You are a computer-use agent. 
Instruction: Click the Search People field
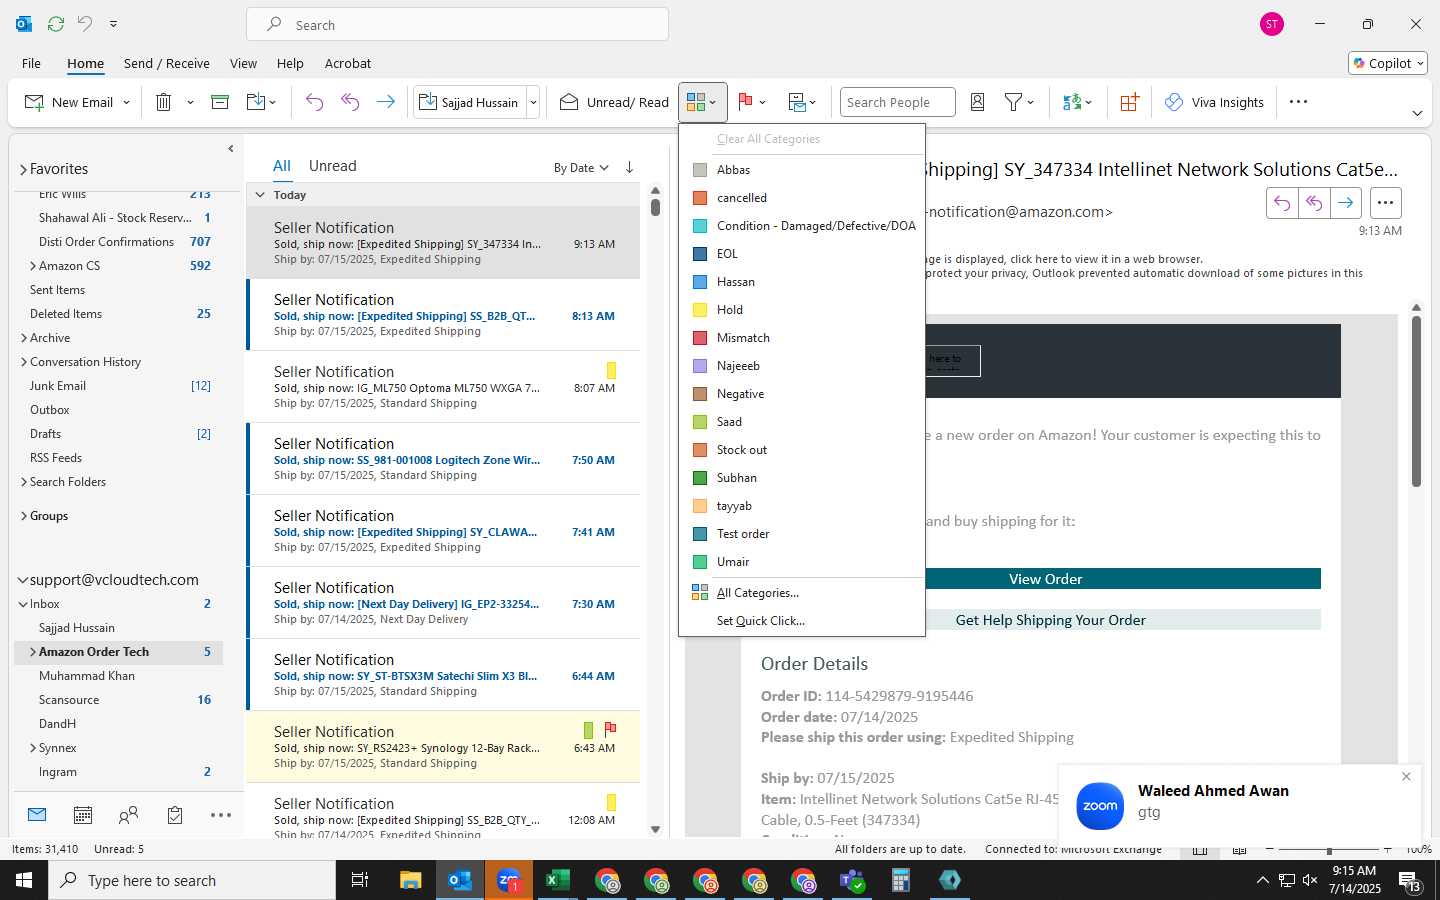point(897,102)
